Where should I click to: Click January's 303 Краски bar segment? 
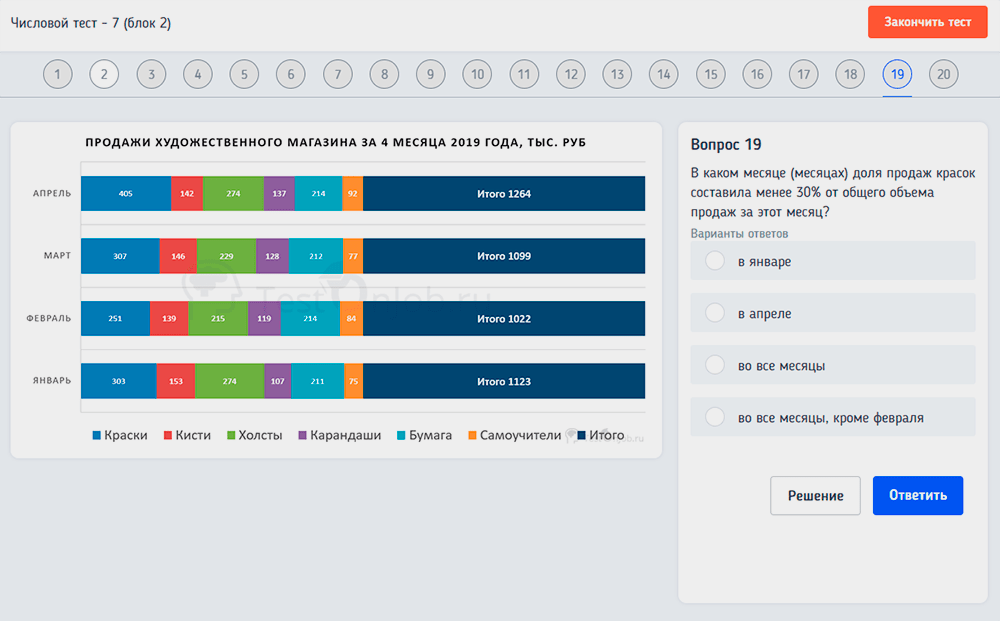119,381
